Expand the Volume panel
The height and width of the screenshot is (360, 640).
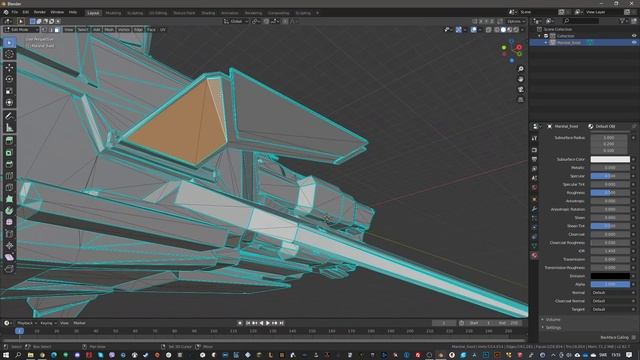553,320
